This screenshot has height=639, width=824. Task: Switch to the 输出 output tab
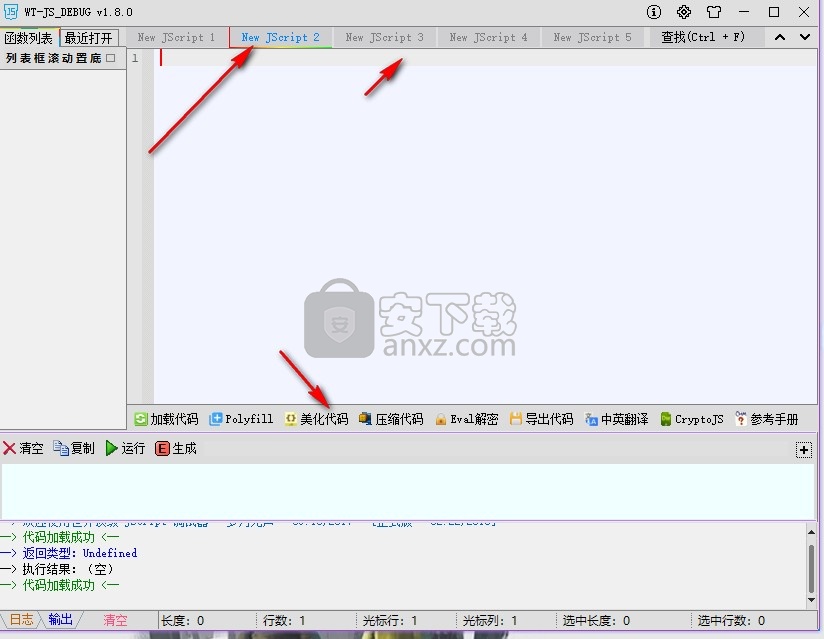tap(60, 620)
